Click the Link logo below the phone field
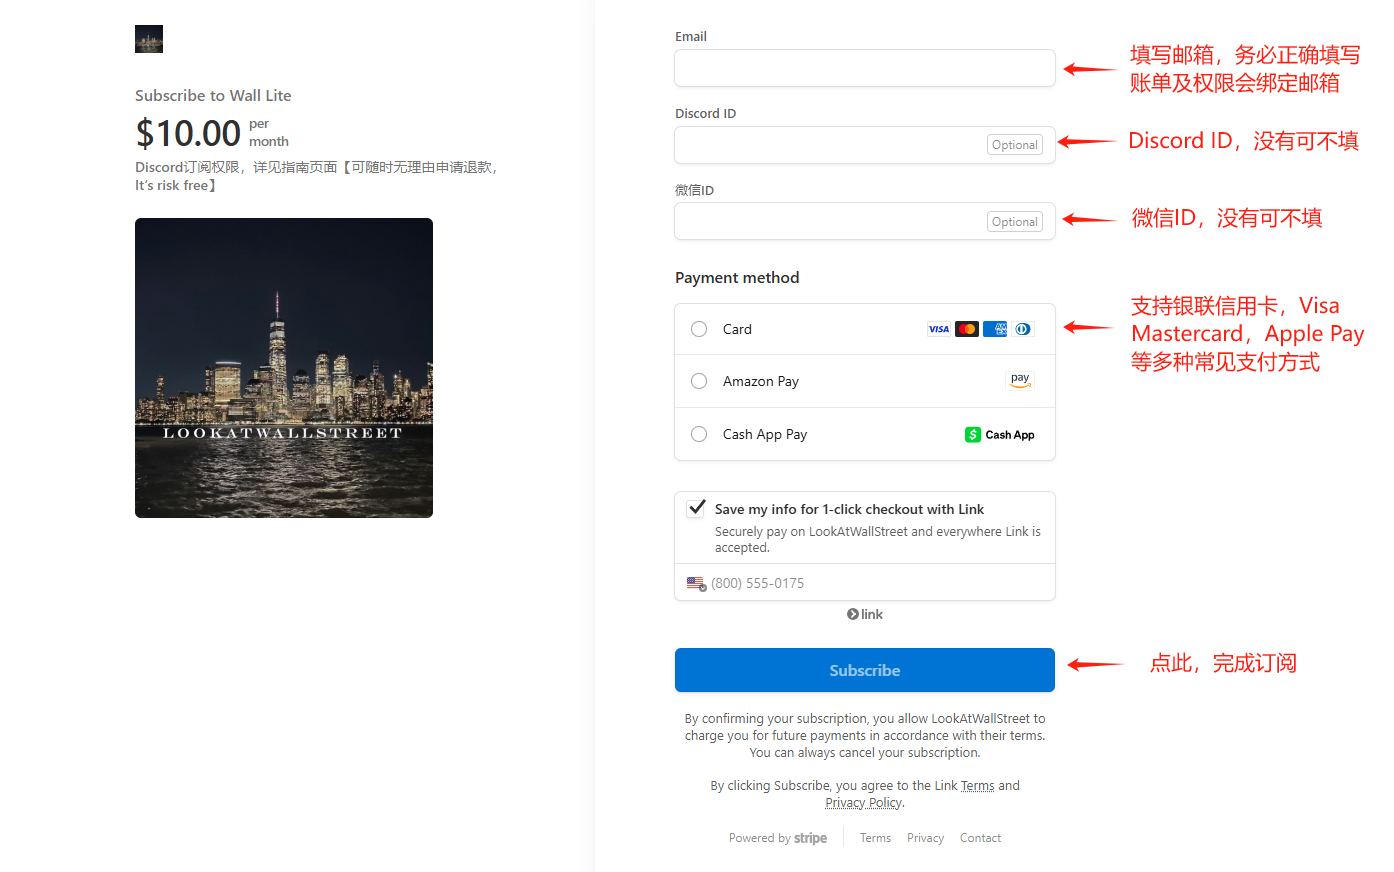The height and width of the screenshot is (872, 1394). [865, 614]
